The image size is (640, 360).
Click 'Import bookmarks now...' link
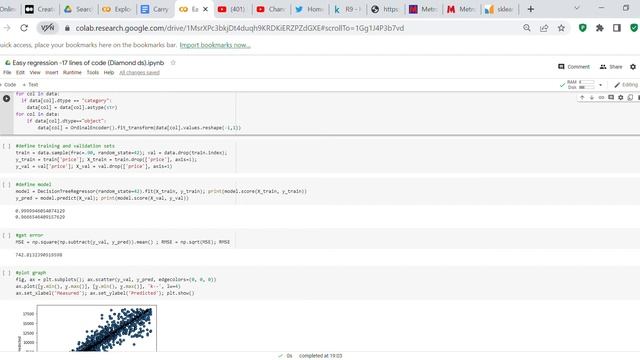click(215, 45)
